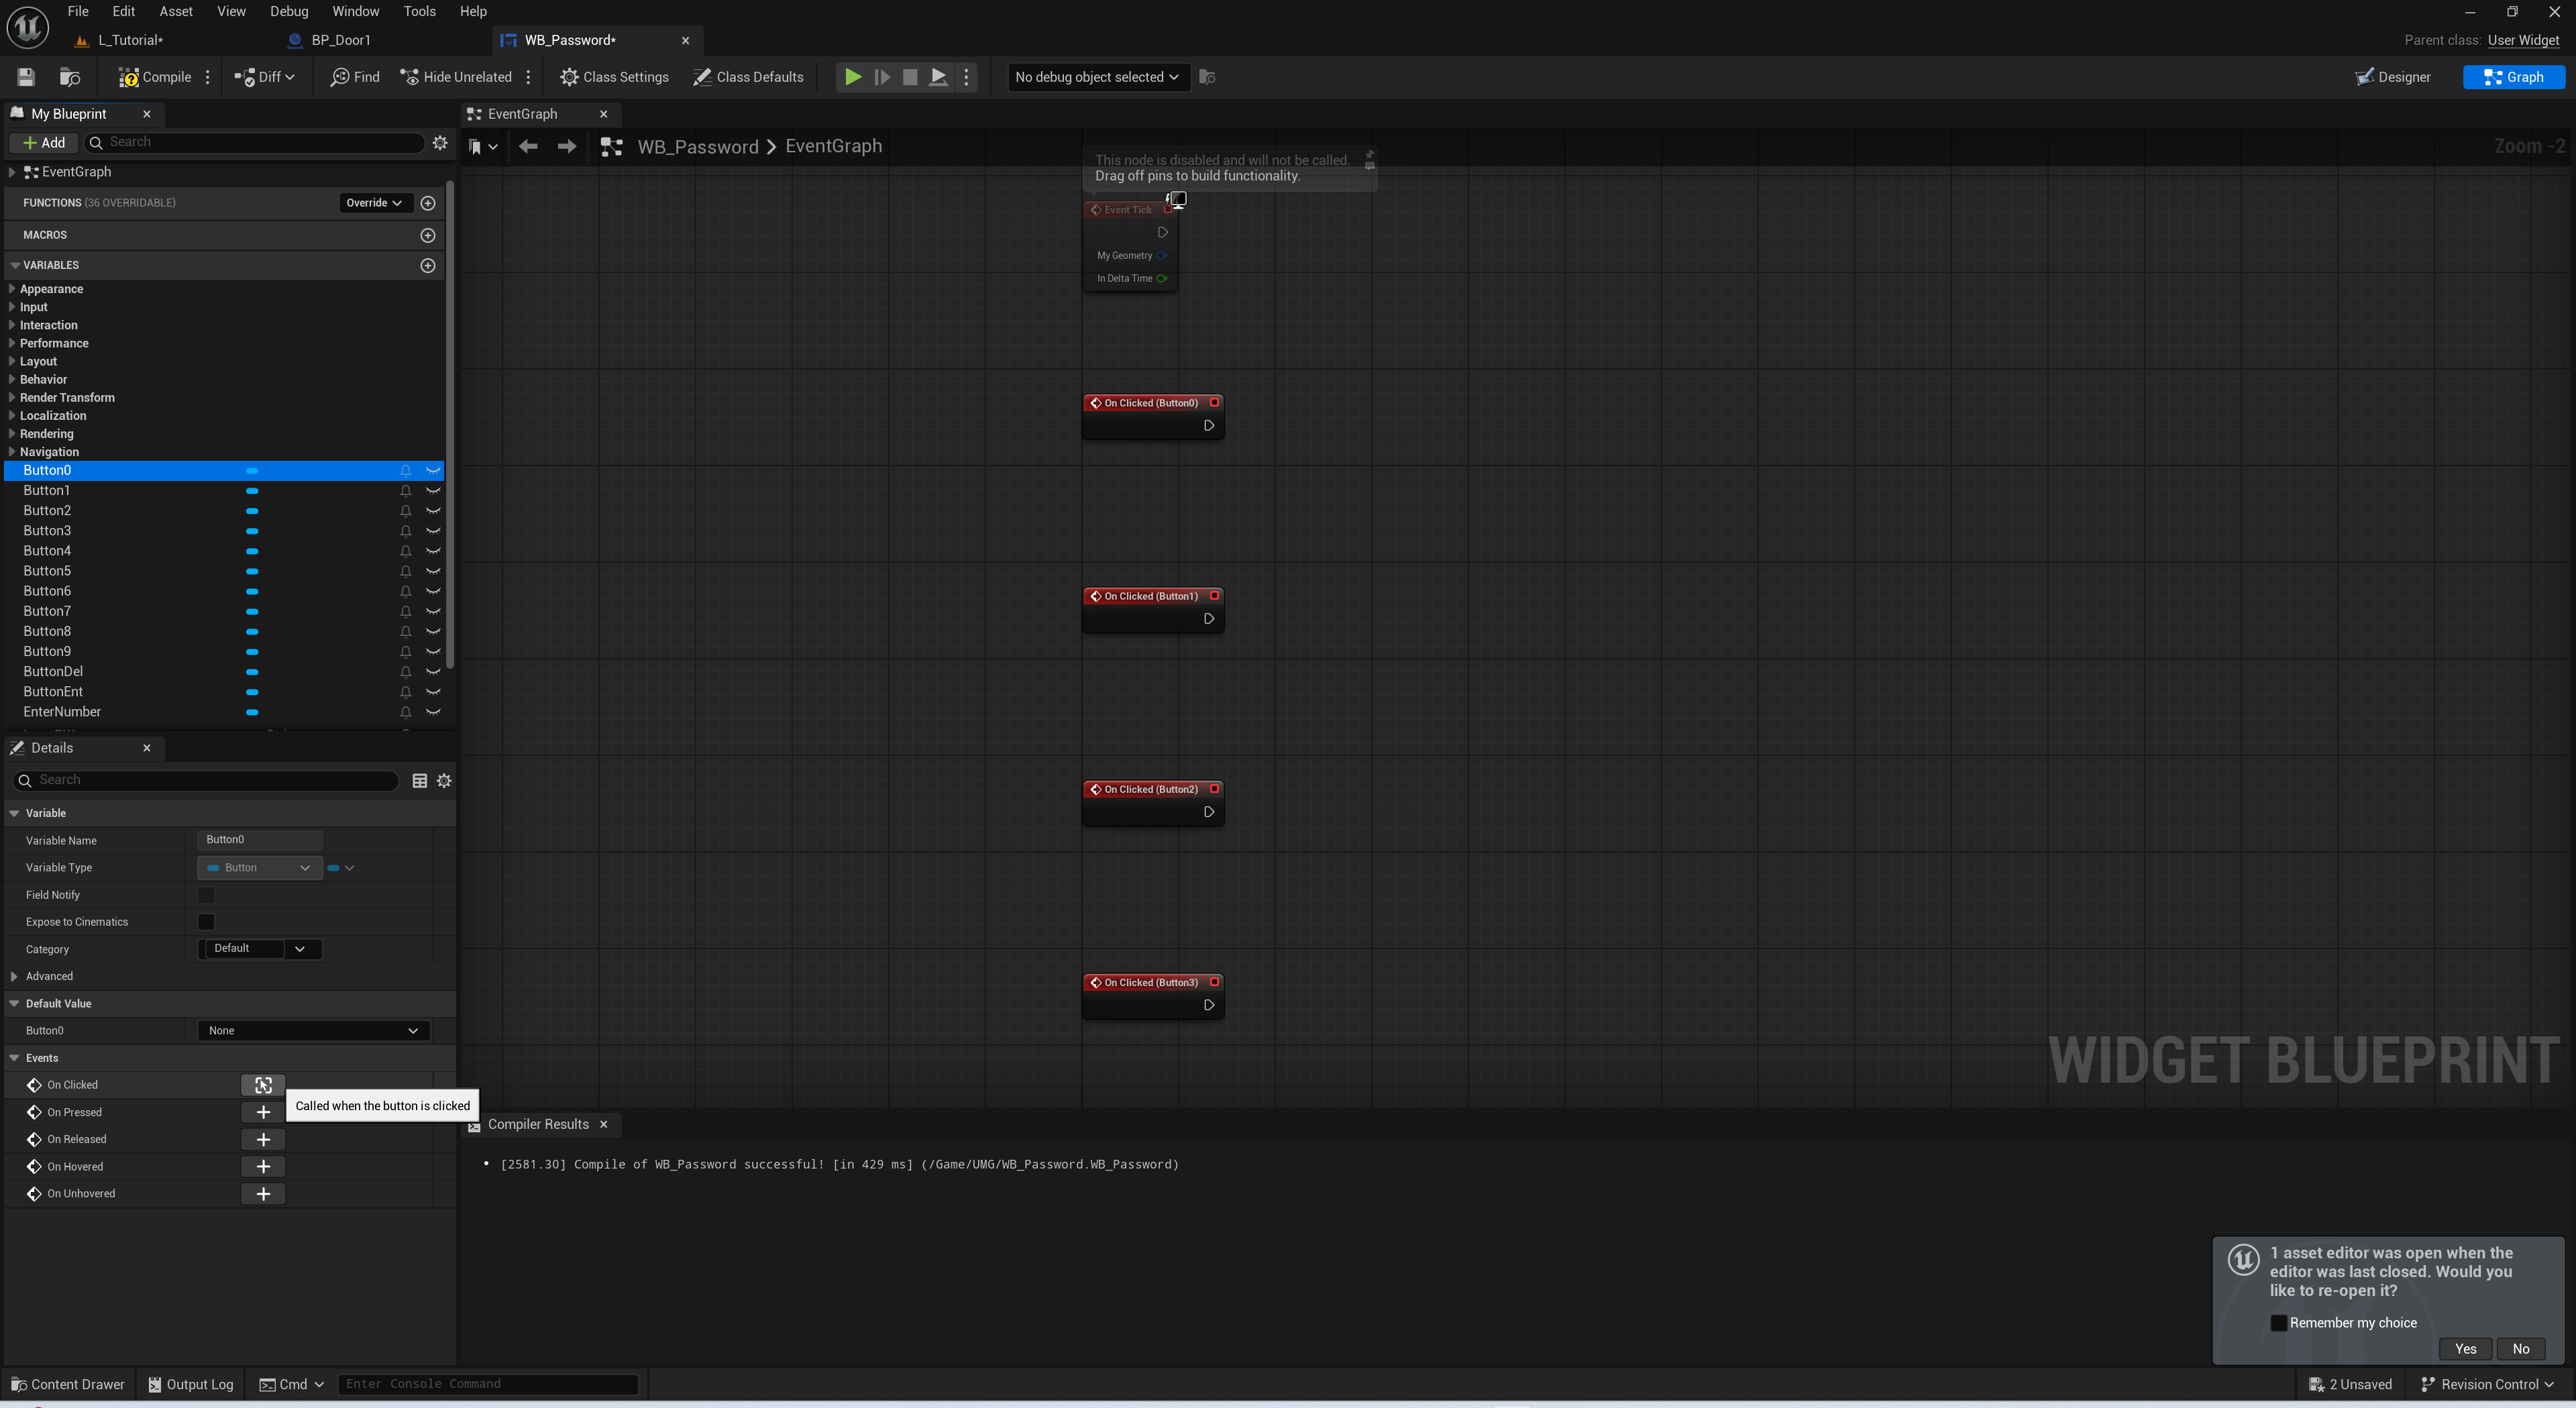
Task: Expand the EventGraph tree item
Action: [12, 172]
